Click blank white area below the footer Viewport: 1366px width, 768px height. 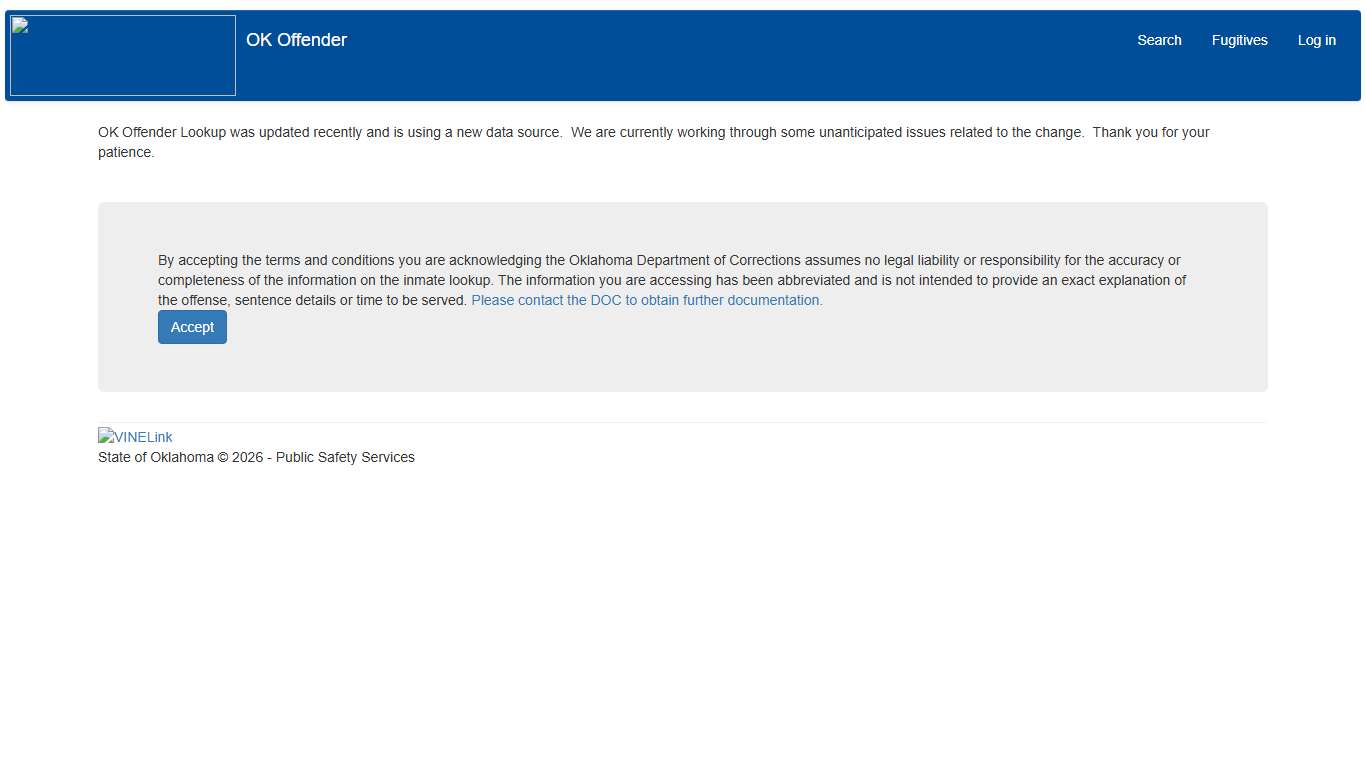pyautogui.click(x=682, y=620)
